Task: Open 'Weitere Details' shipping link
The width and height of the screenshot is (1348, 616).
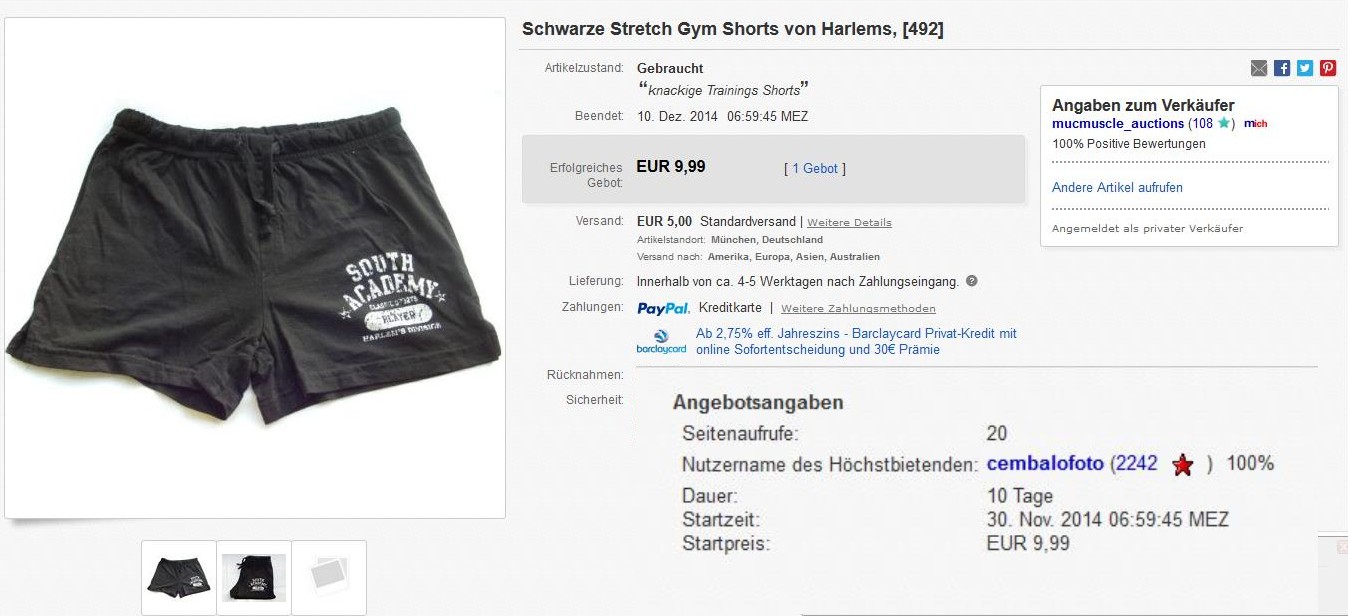Action: tap(849, 222)
